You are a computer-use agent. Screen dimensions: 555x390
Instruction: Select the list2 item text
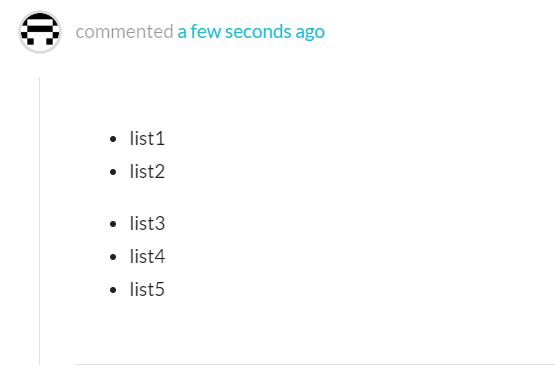147,171
